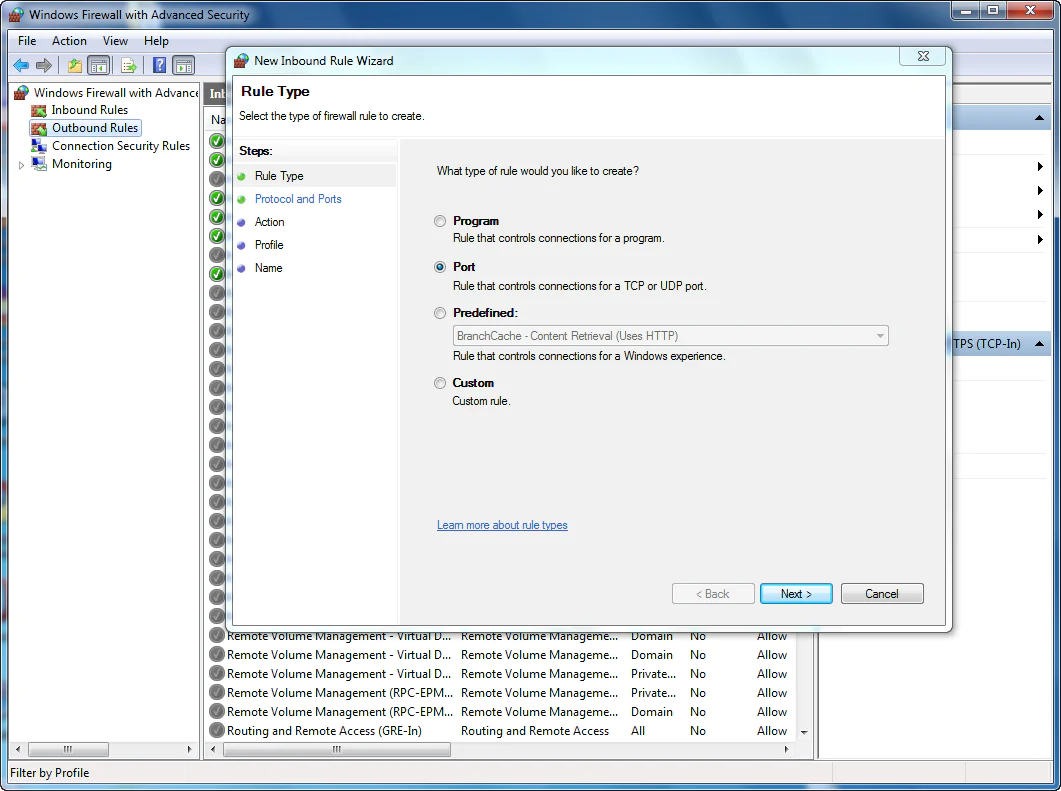Open the Action menu
The width and height of the screenshot is (1061, 791).
[x=69, y=41]
